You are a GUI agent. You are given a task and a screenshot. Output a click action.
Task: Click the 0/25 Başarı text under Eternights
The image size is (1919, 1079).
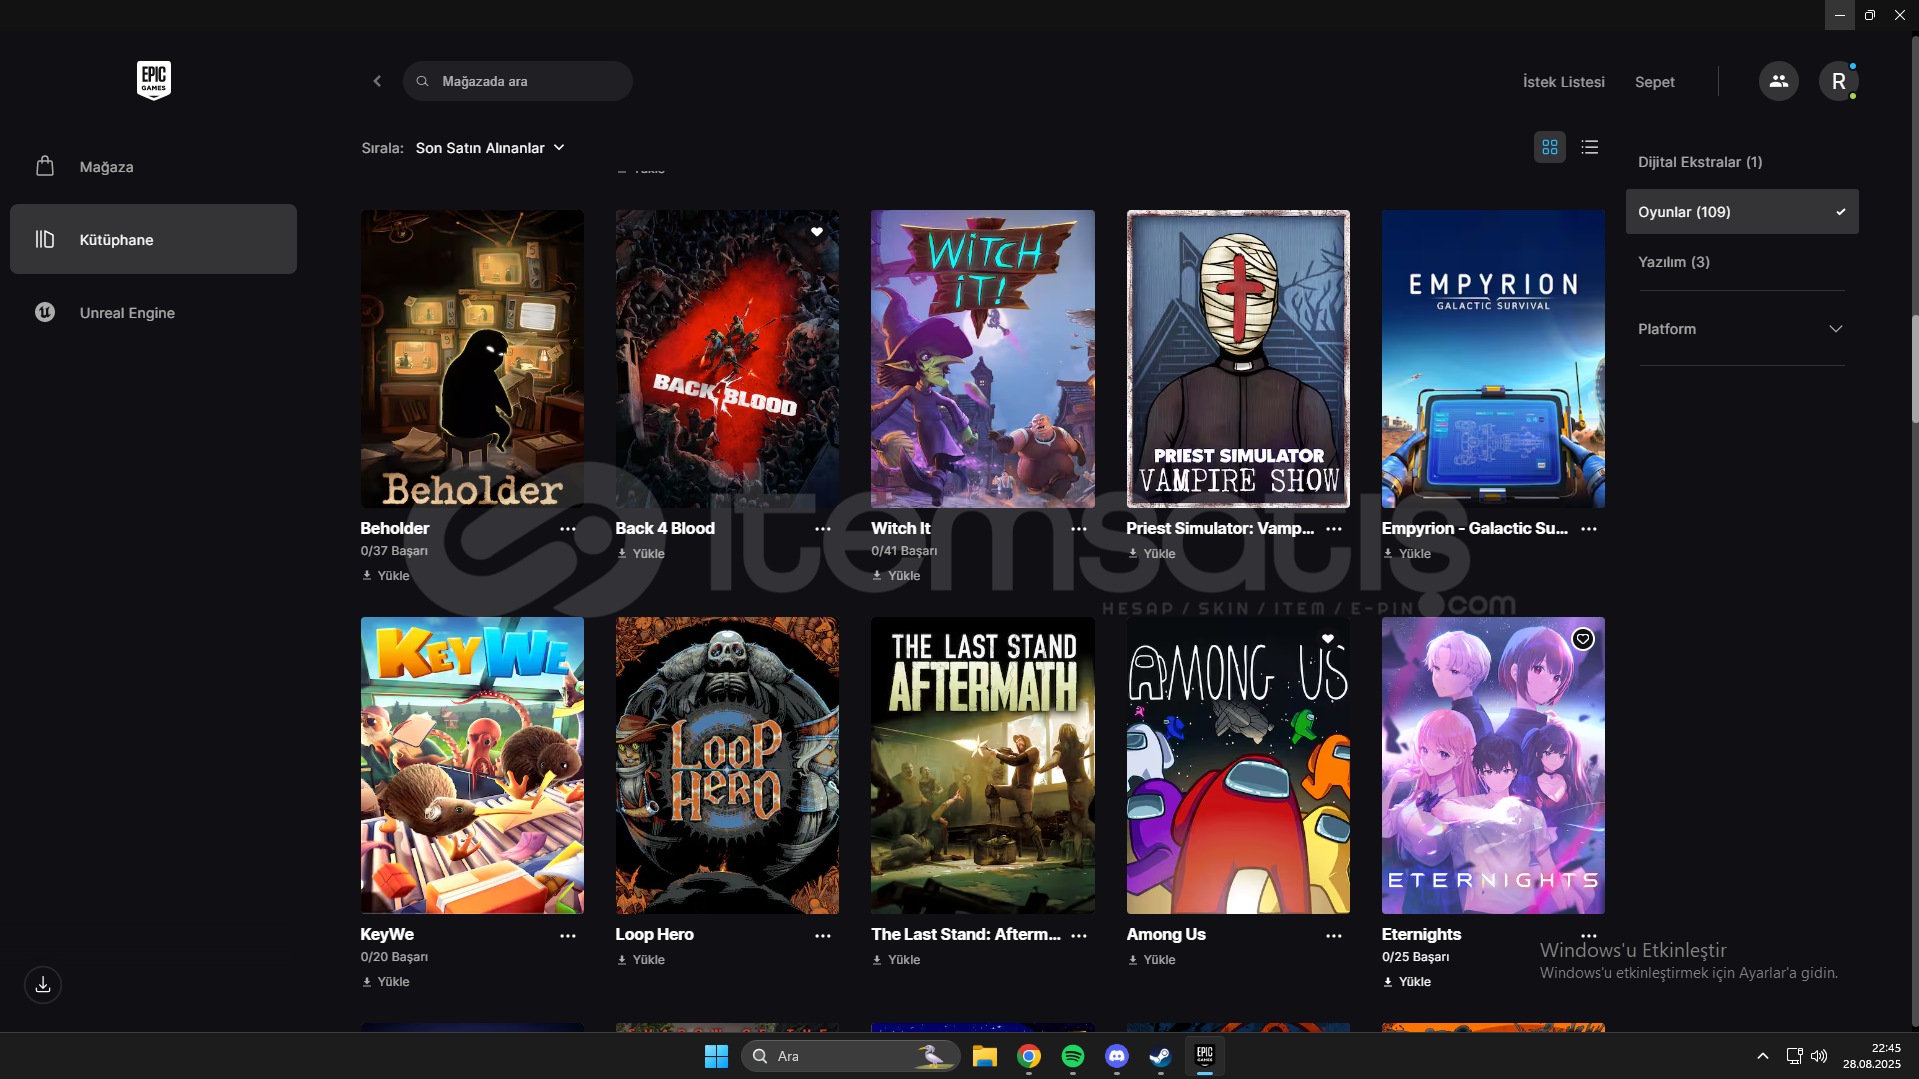tap(1415, 957)
